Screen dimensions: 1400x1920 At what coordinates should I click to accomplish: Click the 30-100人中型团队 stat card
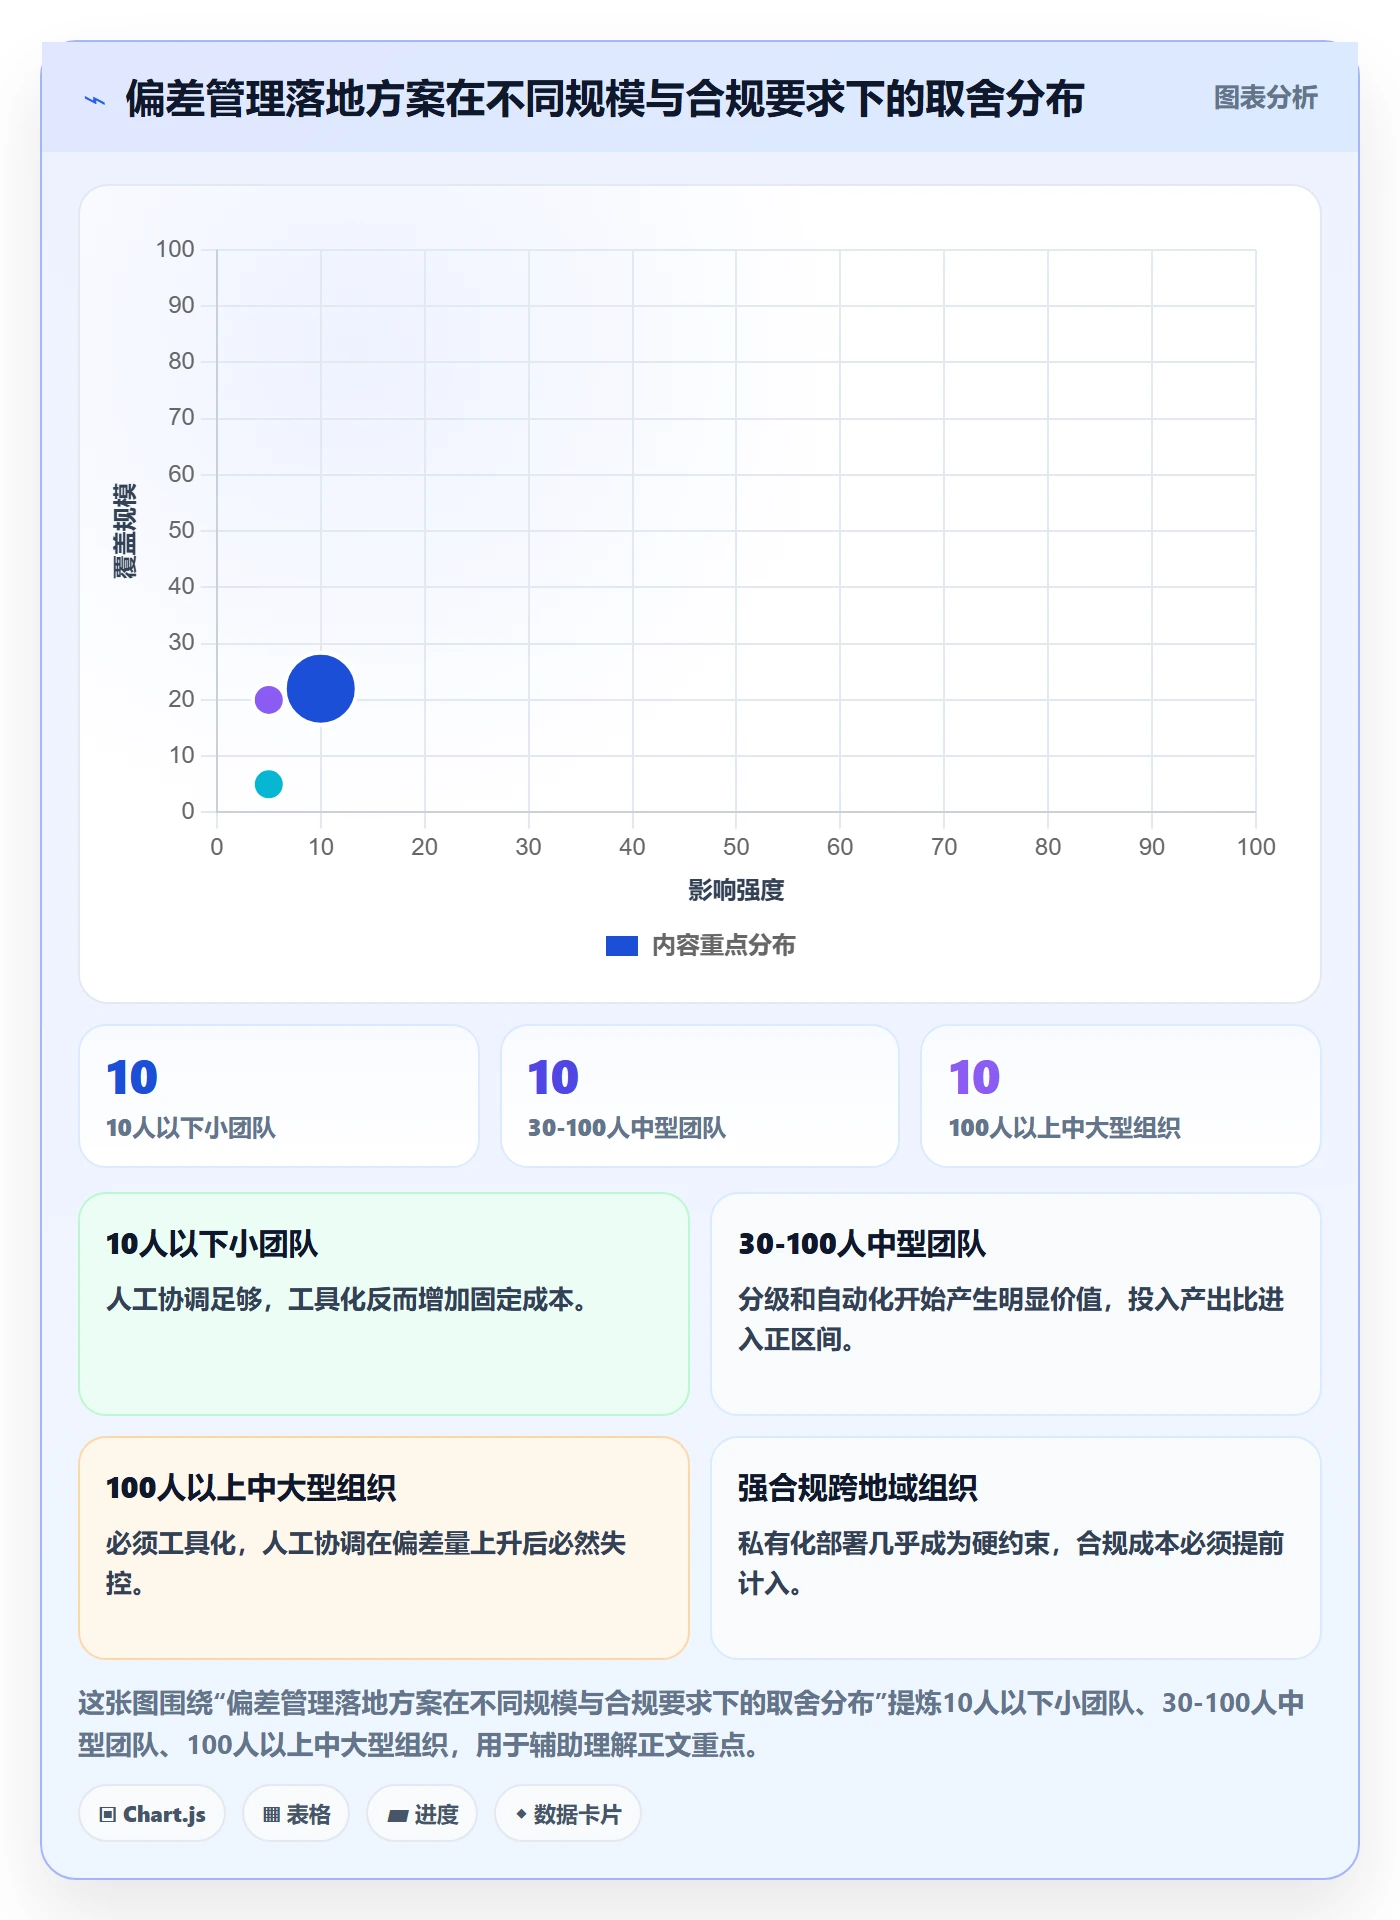click(x=700, y=1096)
